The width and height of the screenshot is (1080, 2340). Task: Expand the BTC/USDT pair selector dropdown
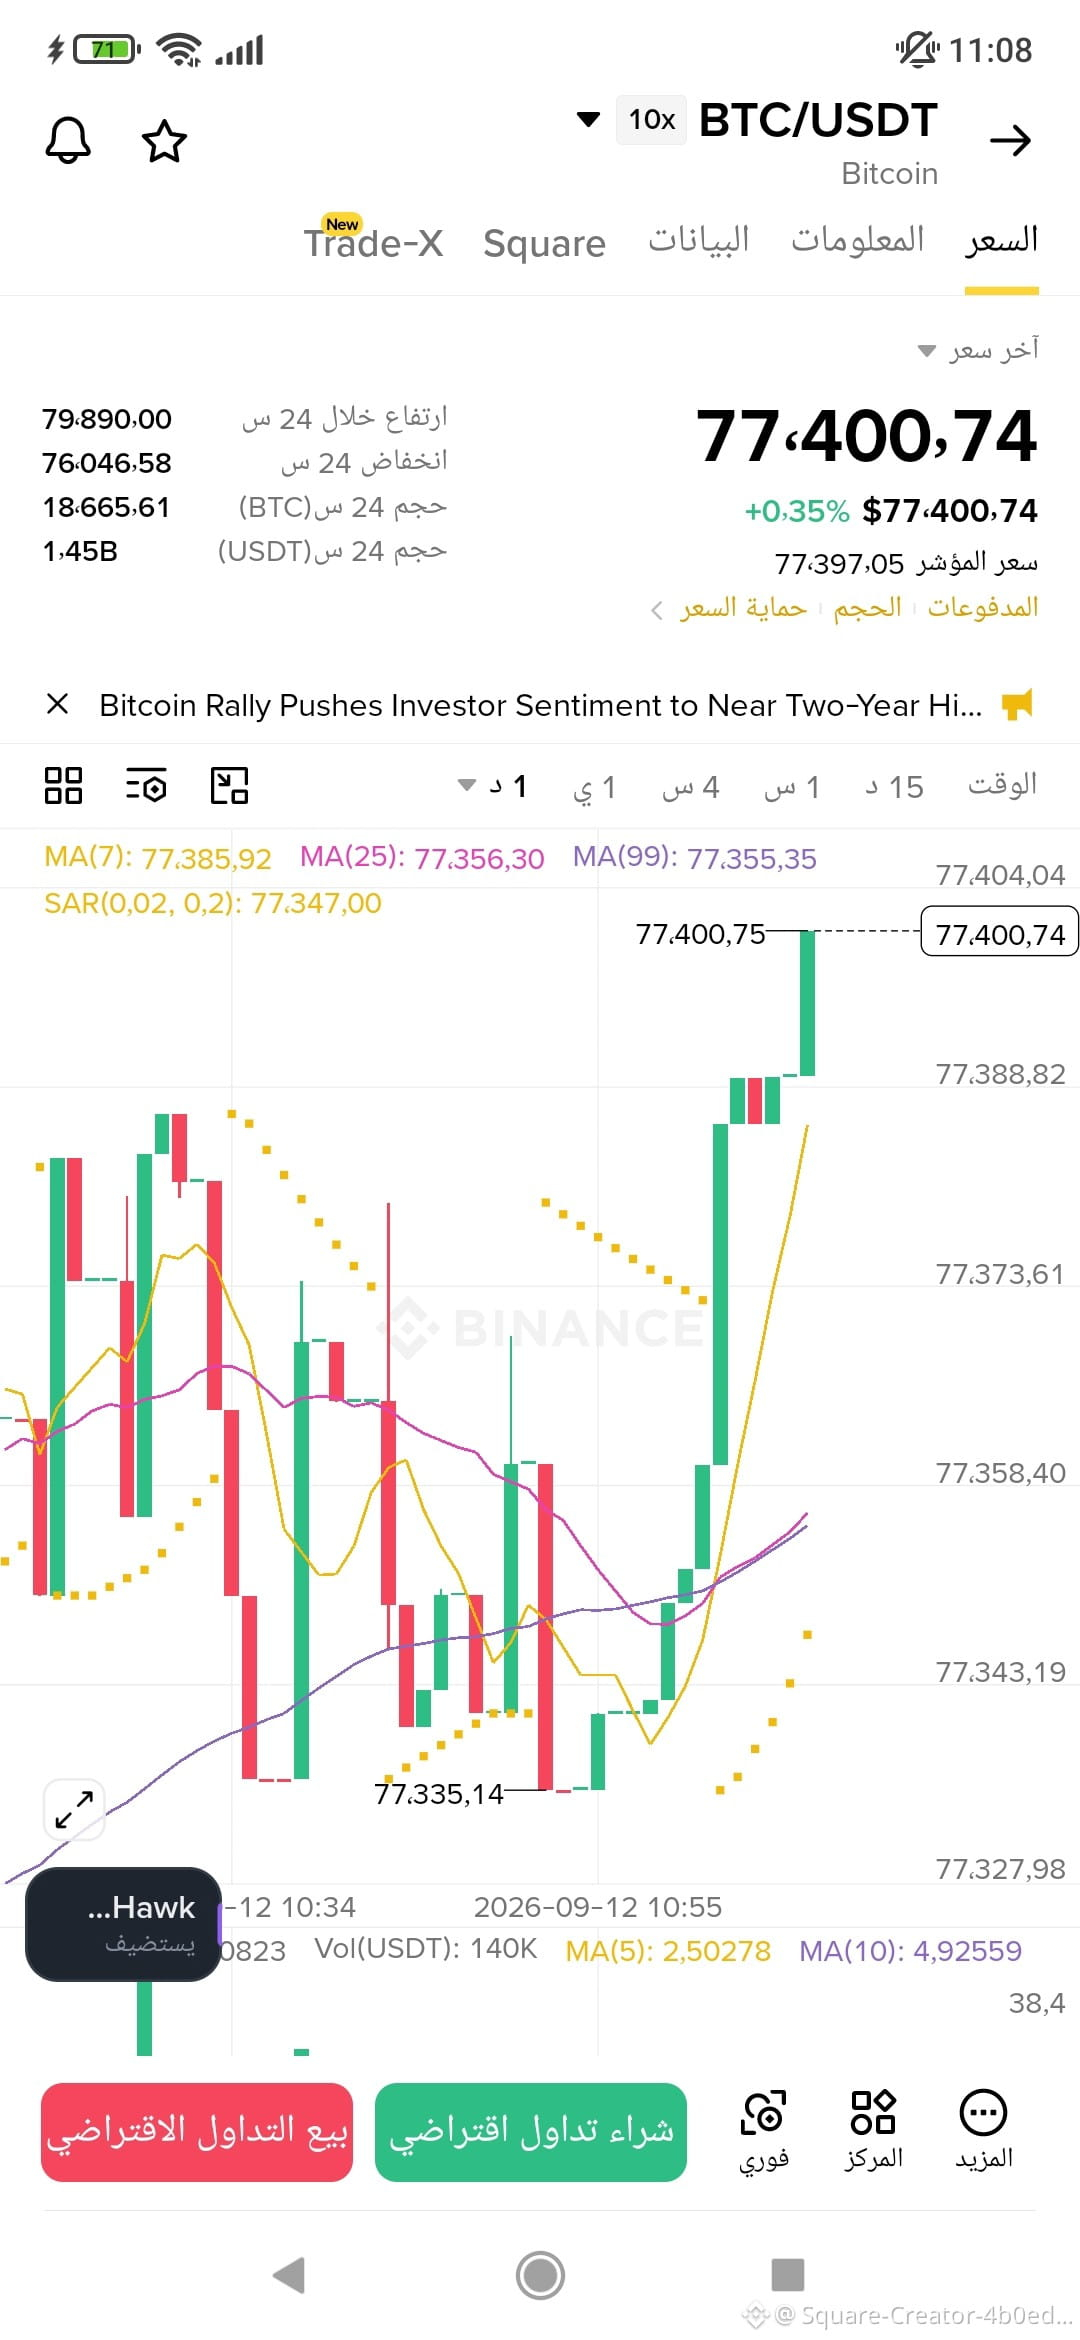pyautogui.click(x=589, y=120)
